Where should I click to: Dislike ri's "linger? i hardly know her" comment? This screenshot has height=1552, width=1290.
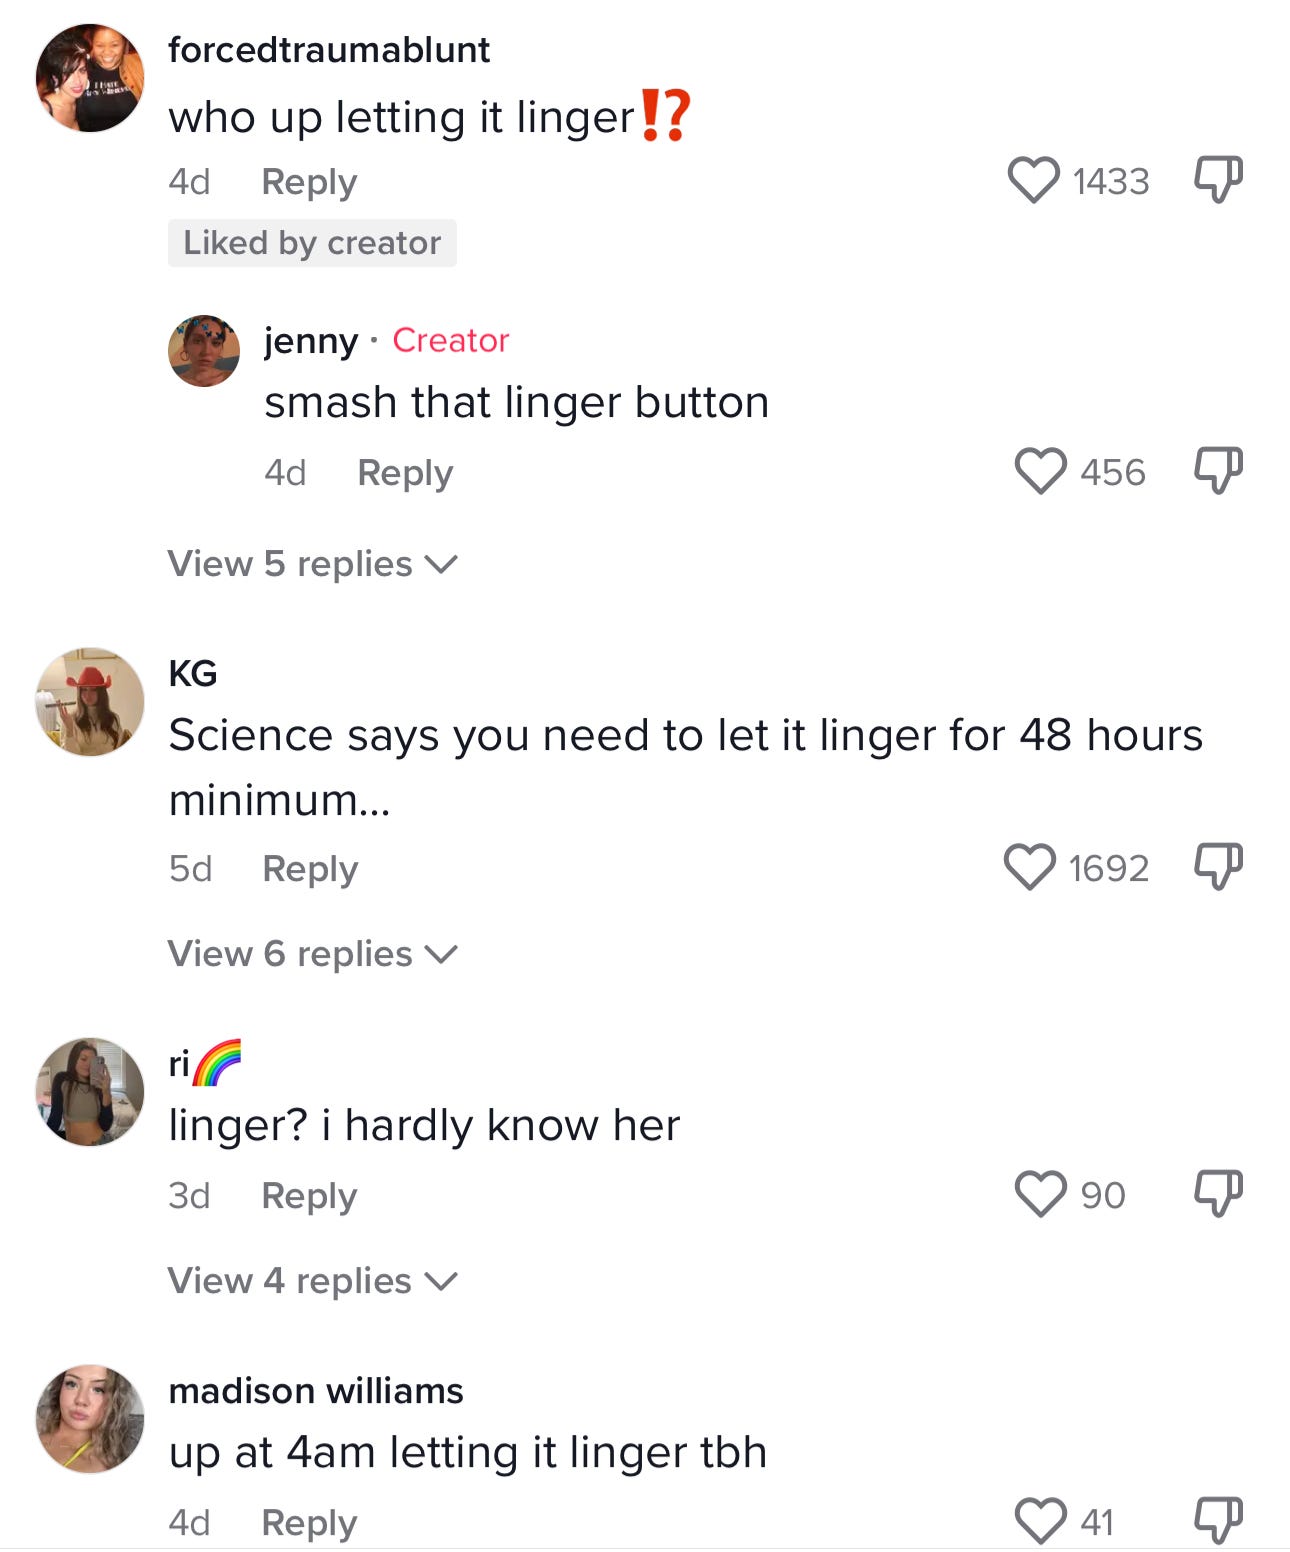(1216, 1194)
